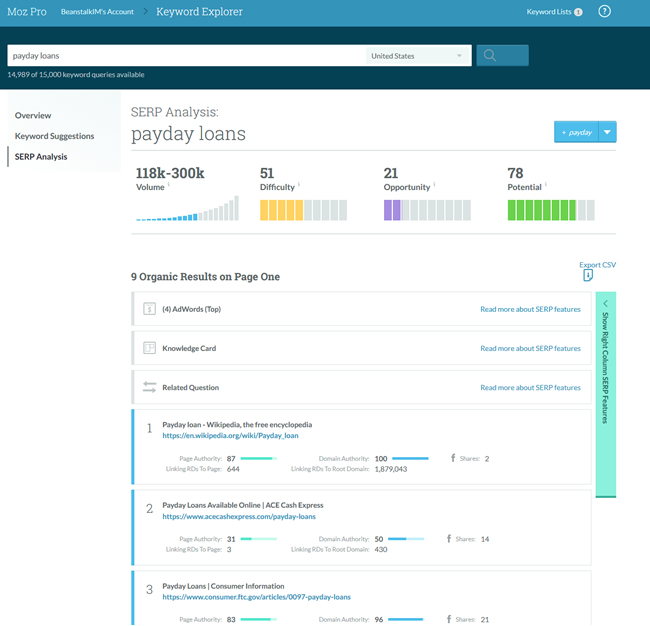Click the green Potential score bar

[551, 210]
